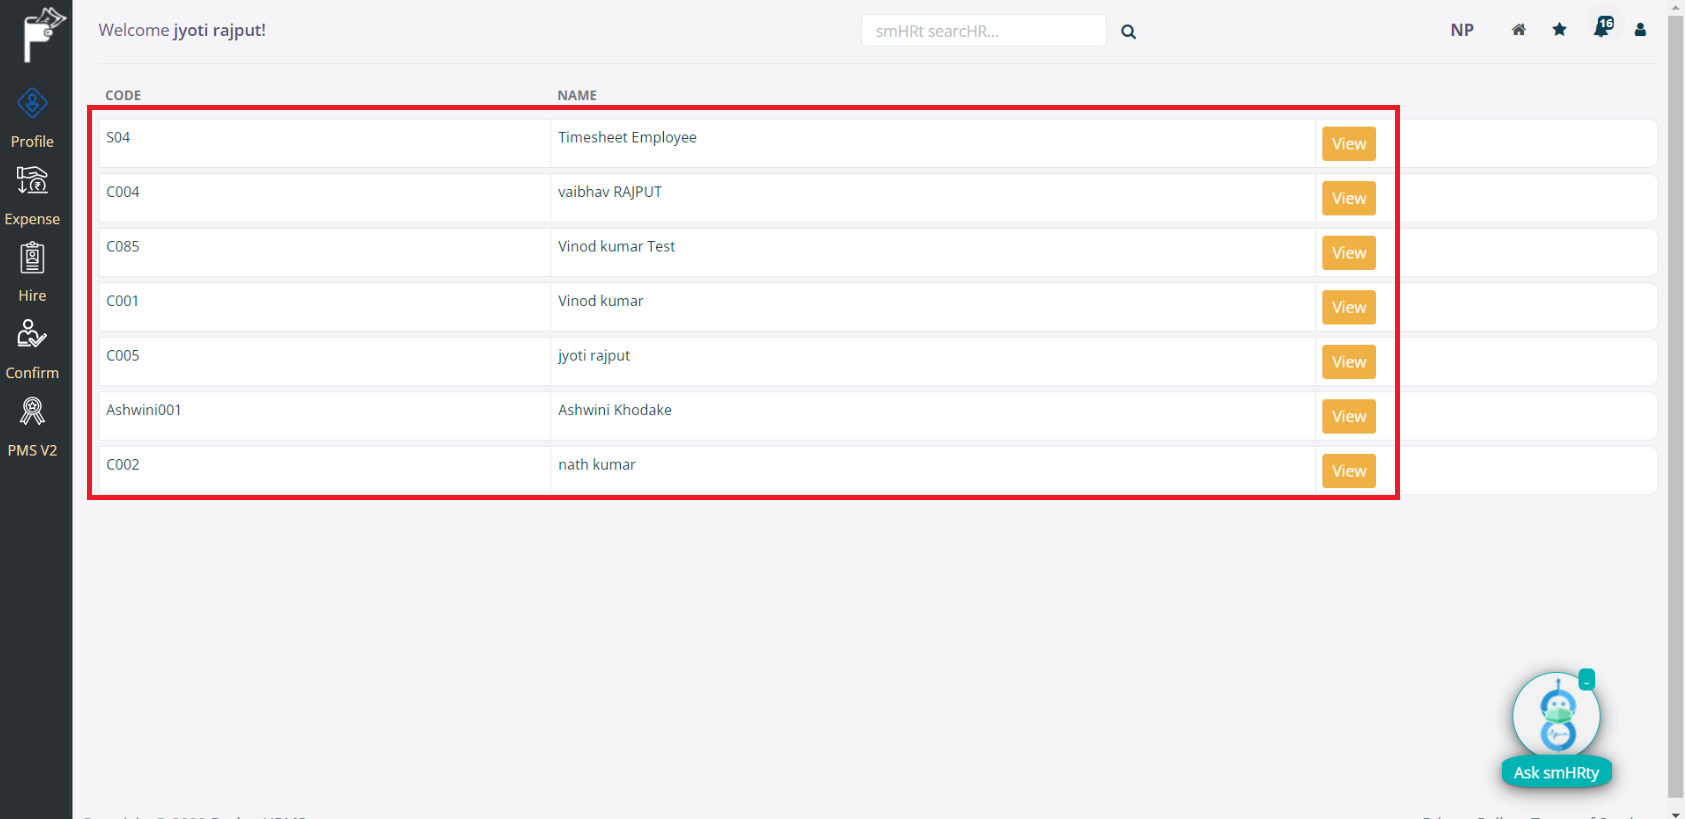Click the CODE column header

coord(123,95)
